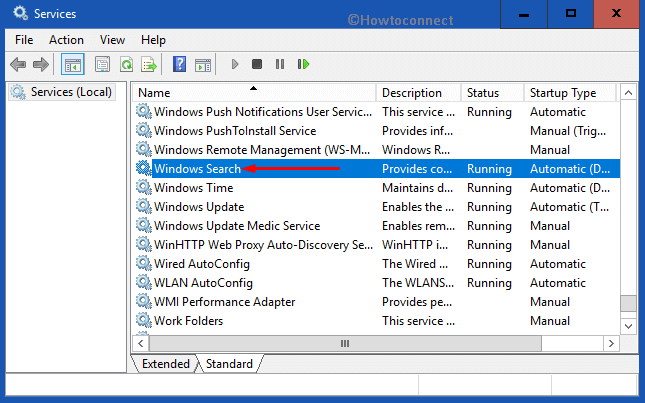Select the WLAN AutoConfig service name

(x=203, y=283)
